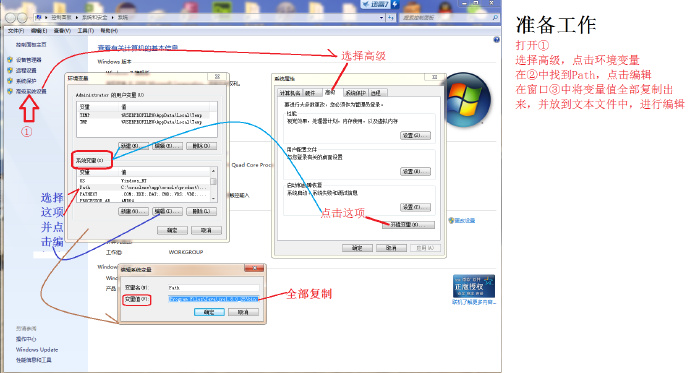This screenshot has width=690, height=373.
Task: Open the 帮助(H) menu
Action: pyautogui.click(x=109, y=31)
